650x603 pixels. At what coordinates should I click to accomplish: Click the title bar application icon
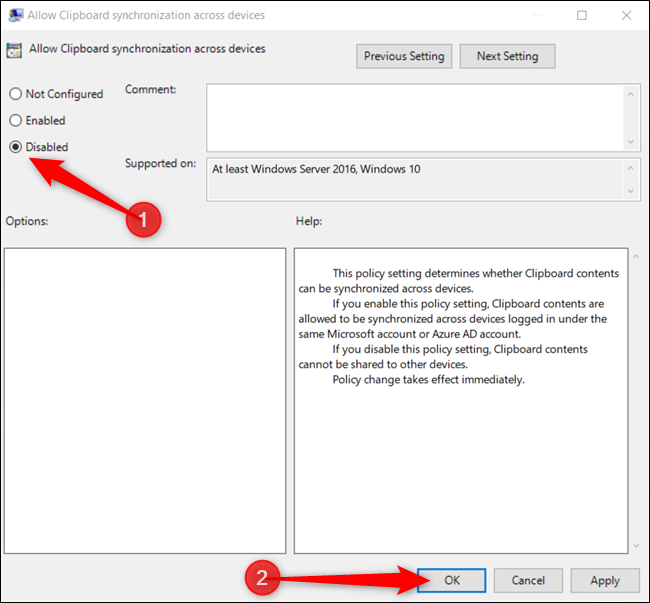pos(15,15)
